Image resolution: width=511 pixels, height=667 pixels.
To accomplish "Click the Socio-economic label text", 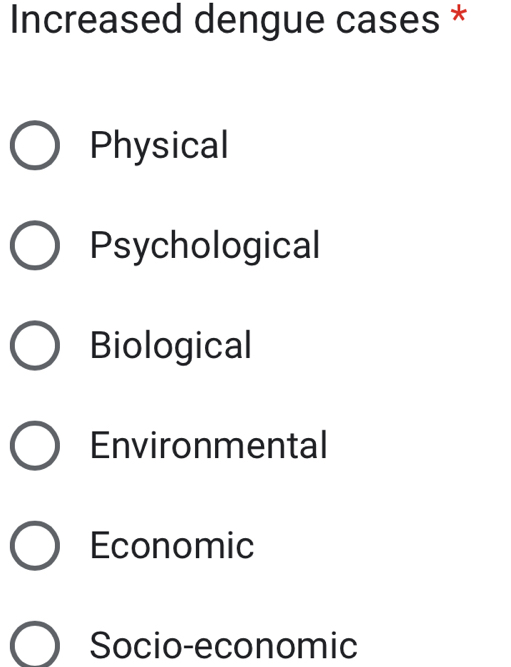I will pyautogui.click(x=224, y=646).
